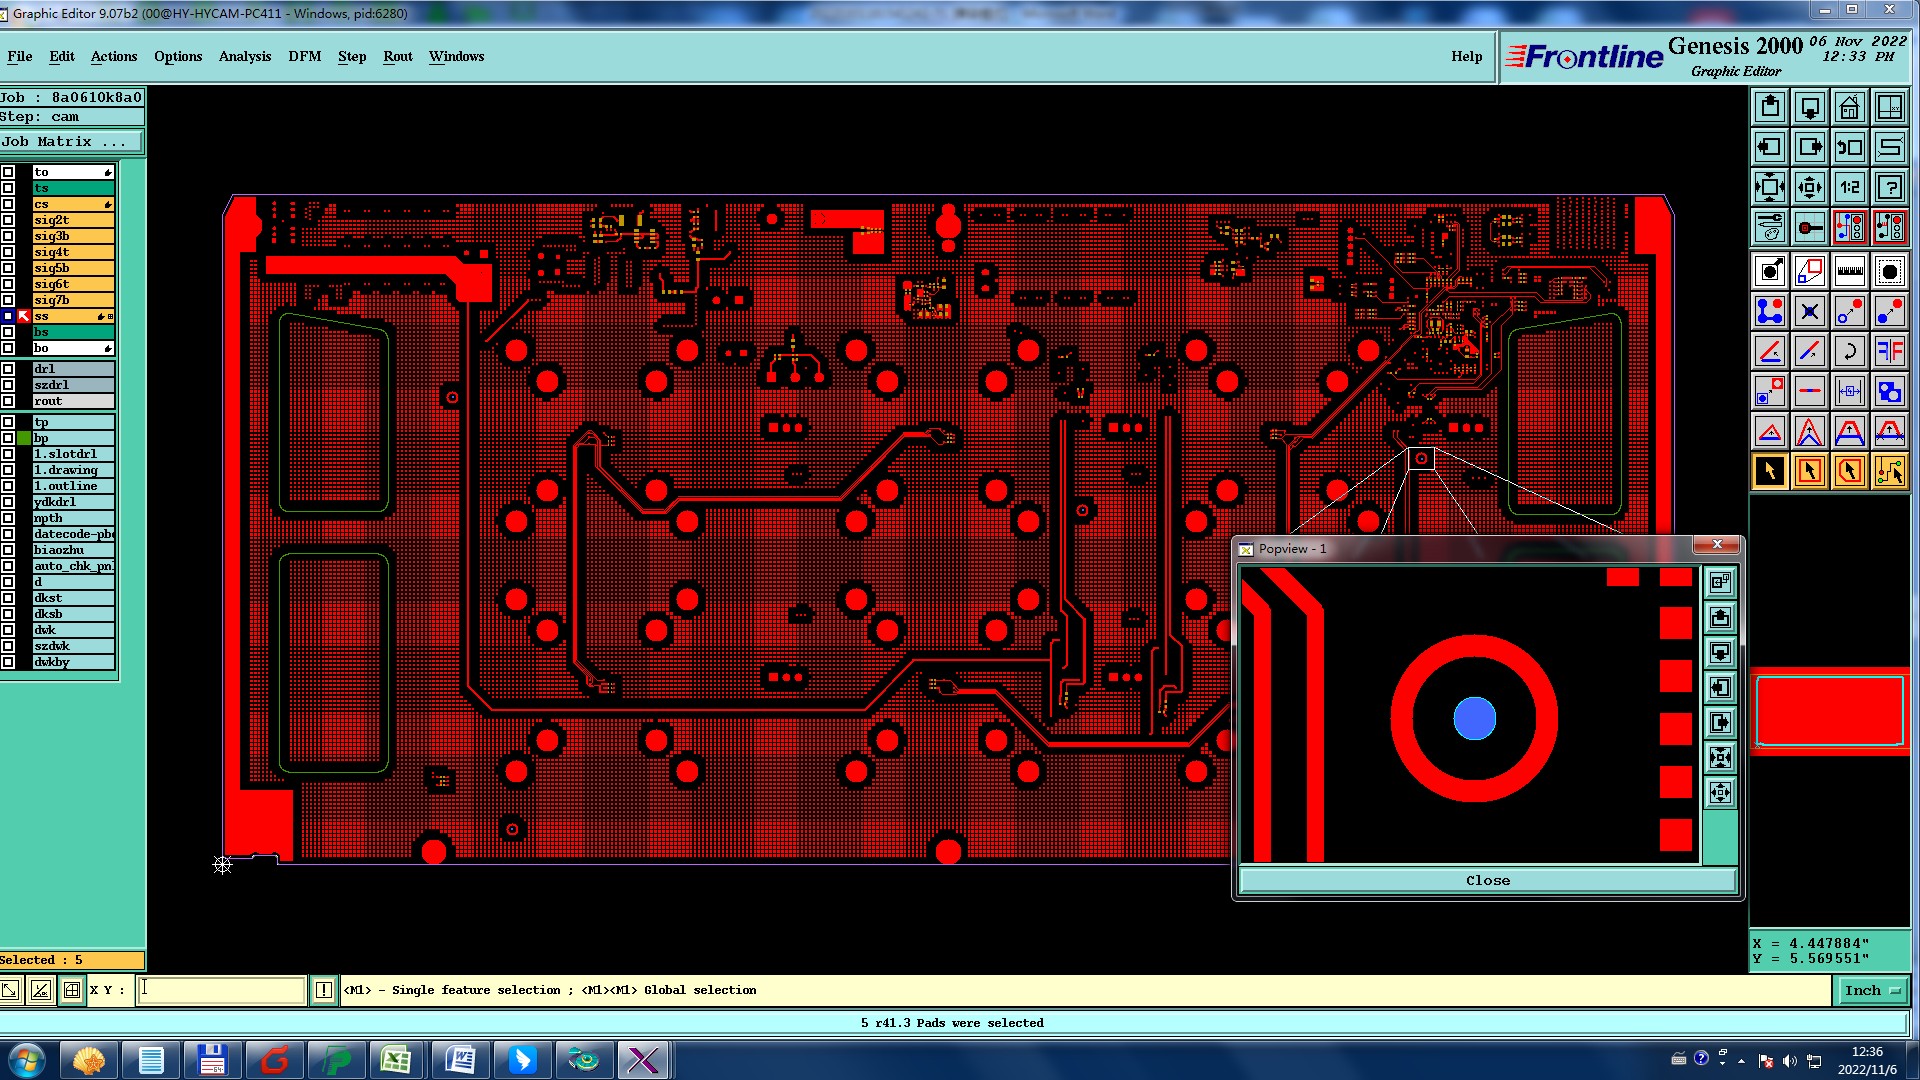The image size is (1920, 1080).
Task: Open the File menu
Action: [x=20, y=56]
